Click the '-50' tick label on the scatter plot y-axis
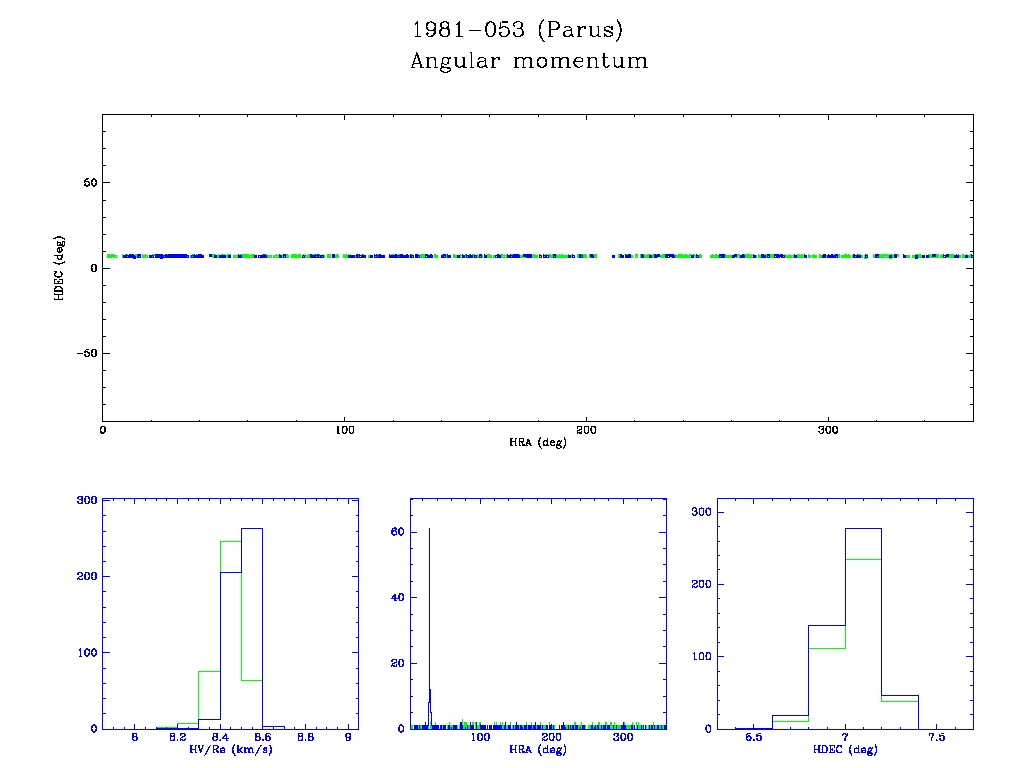1024x768 pixels. click(85, 354)
